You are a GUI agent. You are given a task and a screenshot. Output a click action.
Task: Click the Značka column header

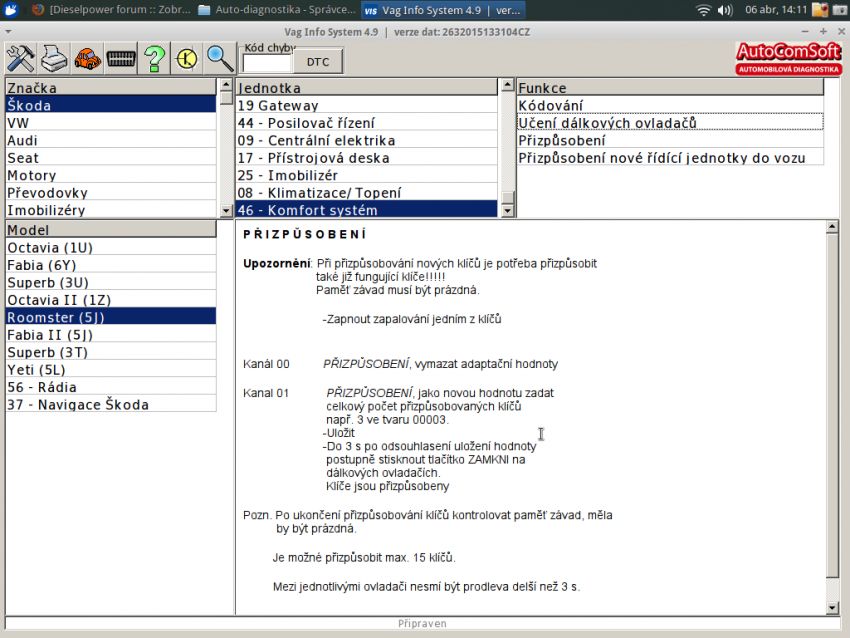(111, 87)
